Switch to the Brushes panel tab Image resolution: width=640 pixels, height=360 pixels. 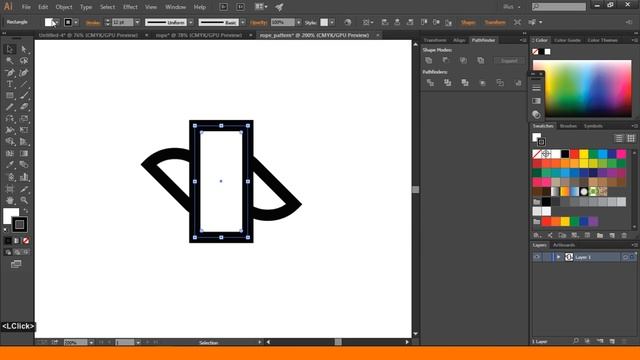coord(568,126)
